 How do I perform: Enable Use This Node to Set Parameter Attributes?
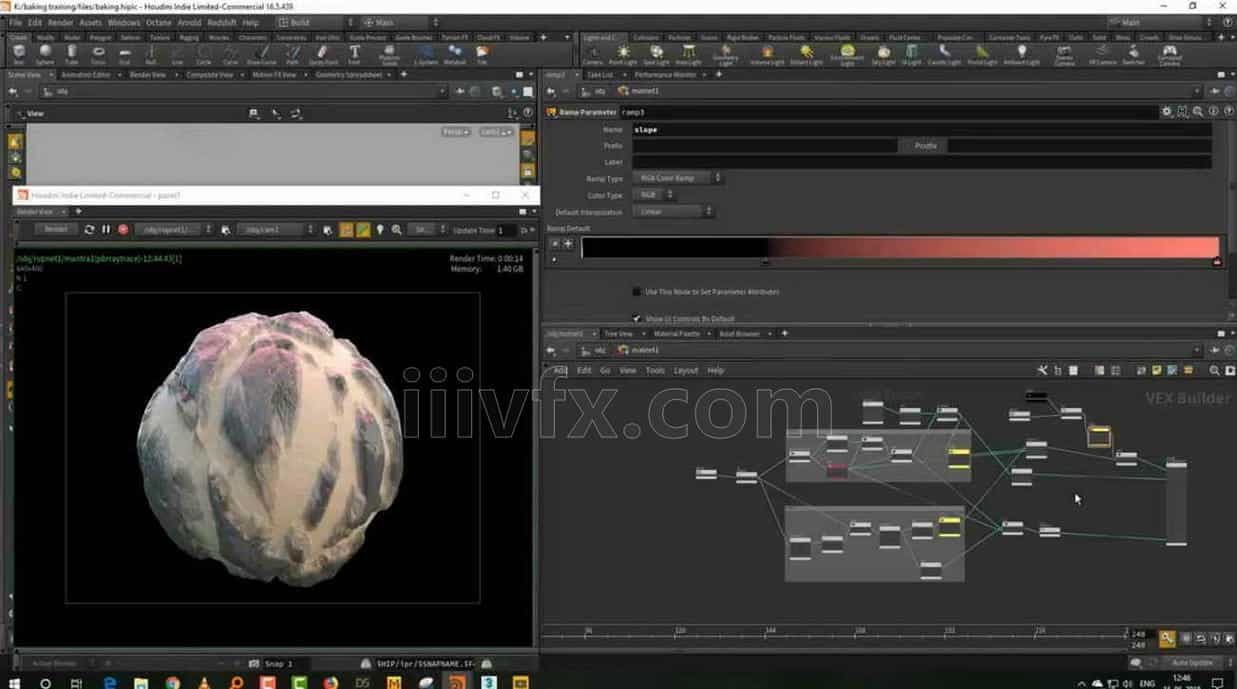[x=637, y=292]
